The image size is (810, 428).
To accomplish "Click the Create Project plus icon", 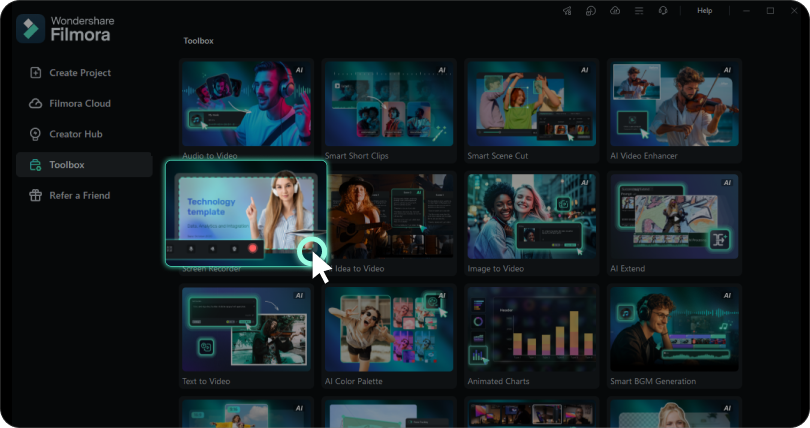I will (x=36, y=73).
